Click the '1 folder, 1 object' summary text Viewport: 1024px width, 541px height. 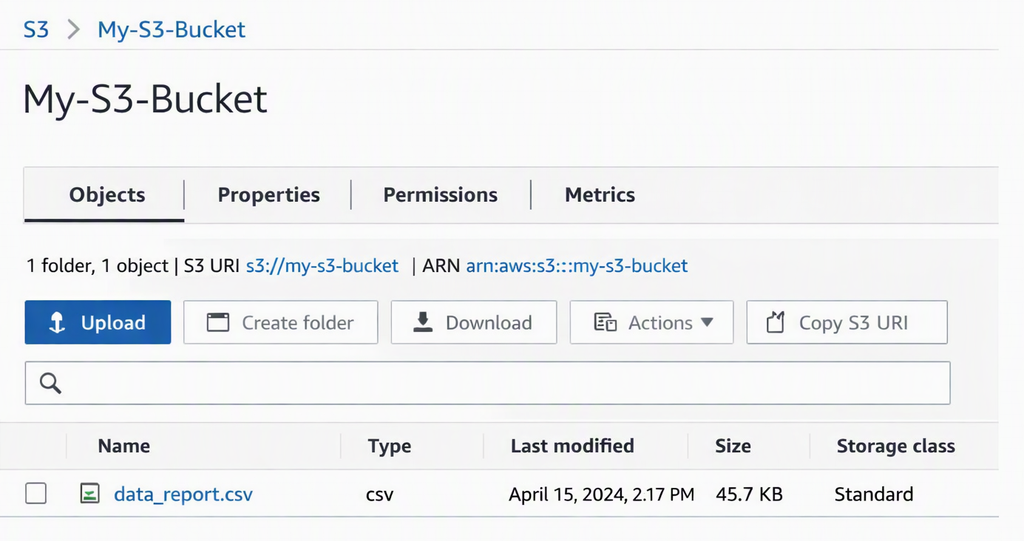97,266
